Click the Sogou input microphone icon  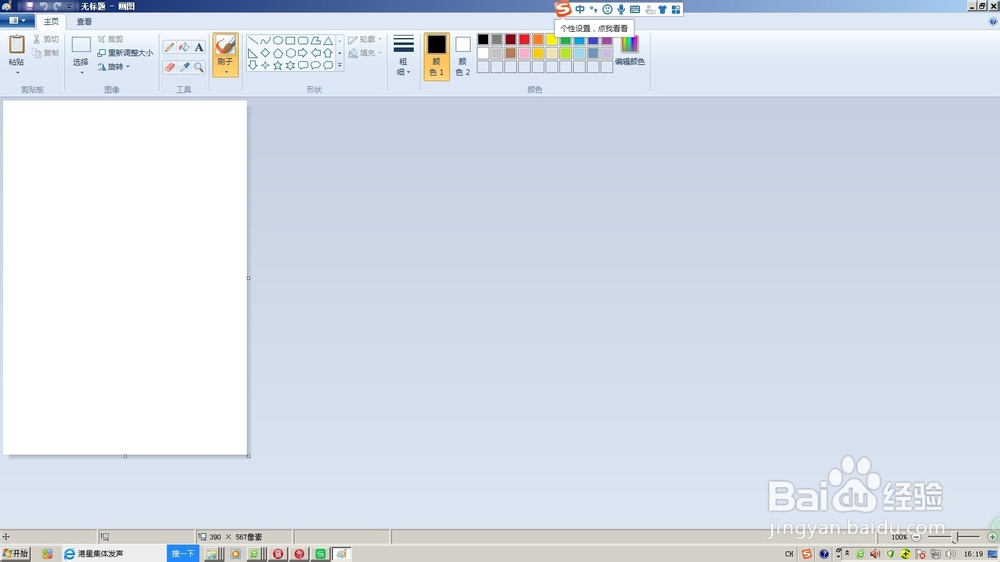(x=621, y=10)
